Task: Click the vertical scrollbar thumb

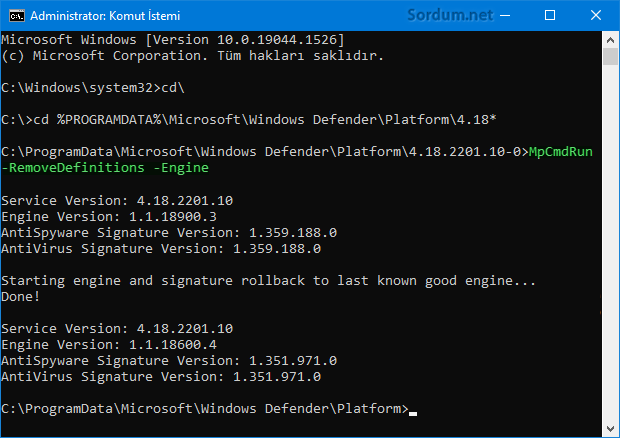Action: pos(610,56)
